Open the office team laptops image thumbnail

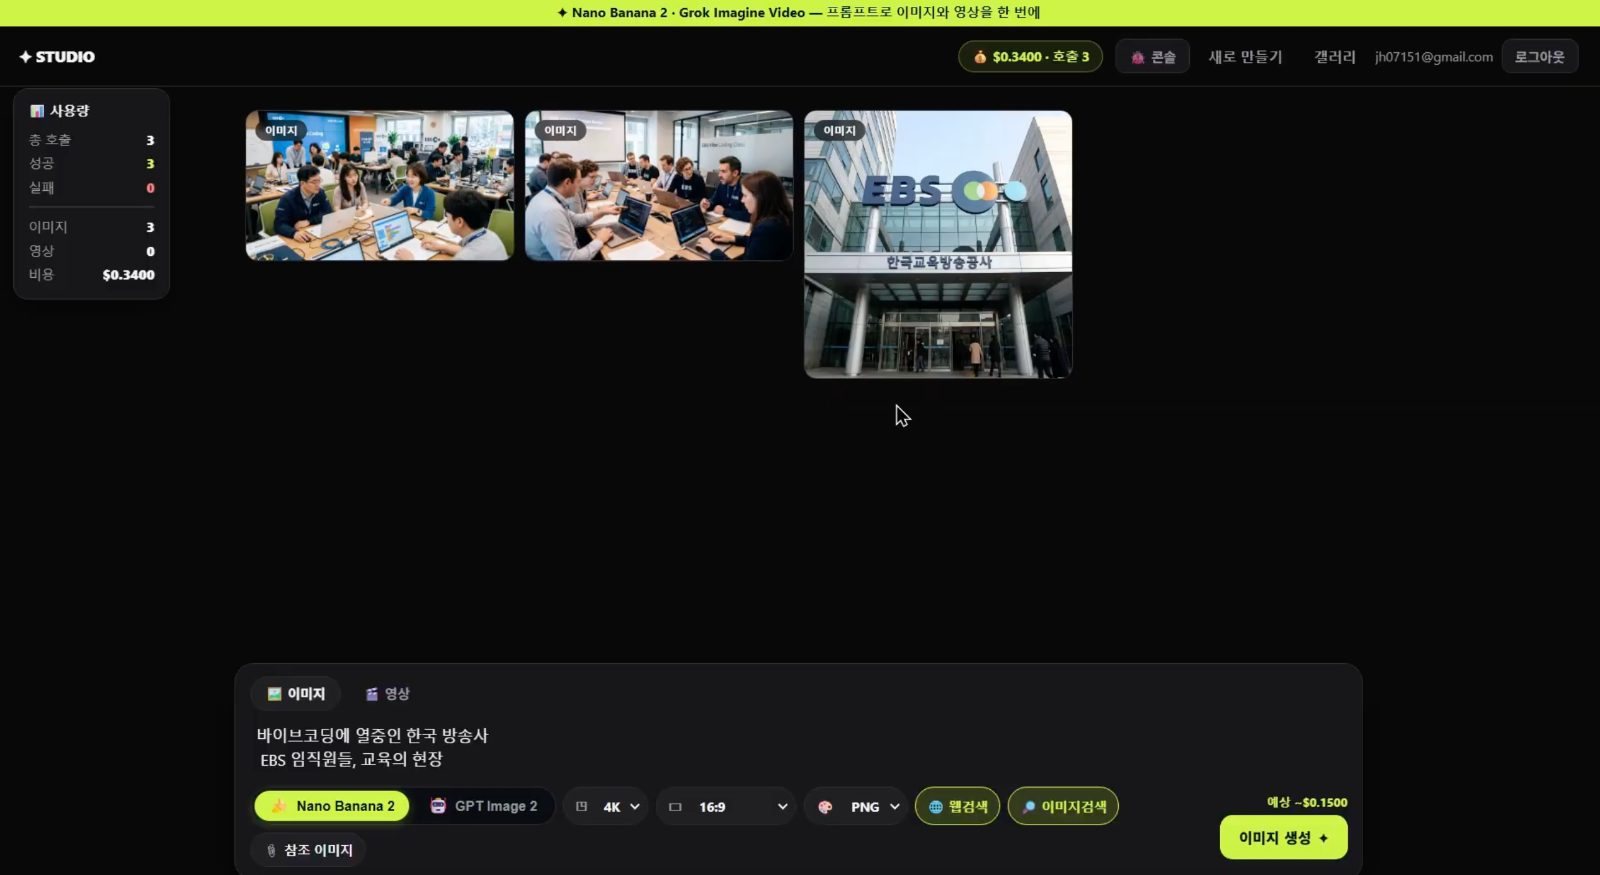pos(659,185)
